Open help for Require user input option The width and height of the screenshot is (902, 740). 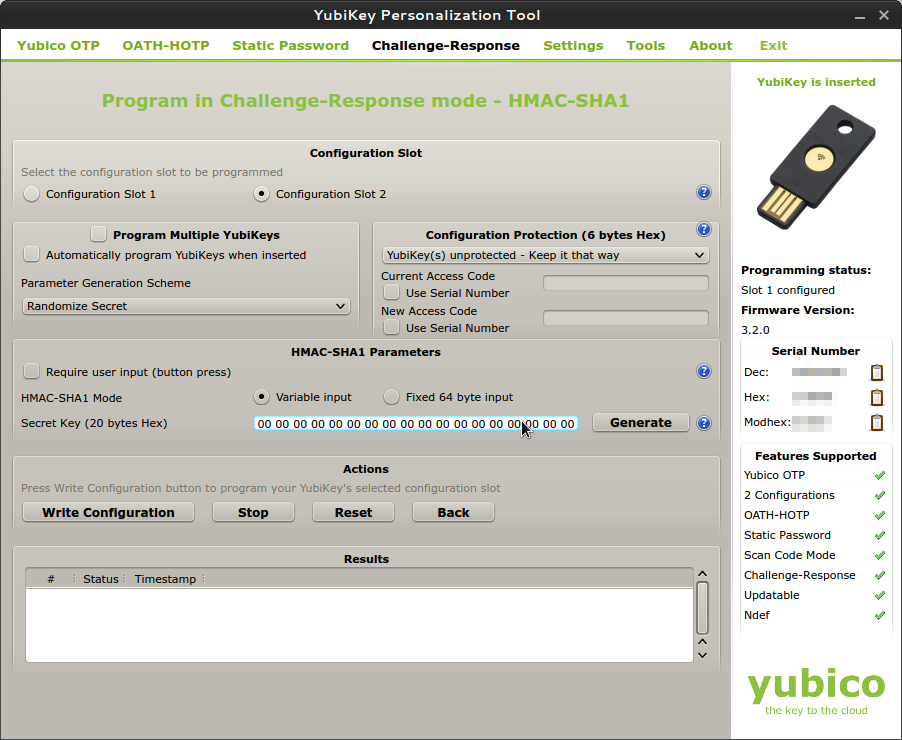tap(703, 372)
